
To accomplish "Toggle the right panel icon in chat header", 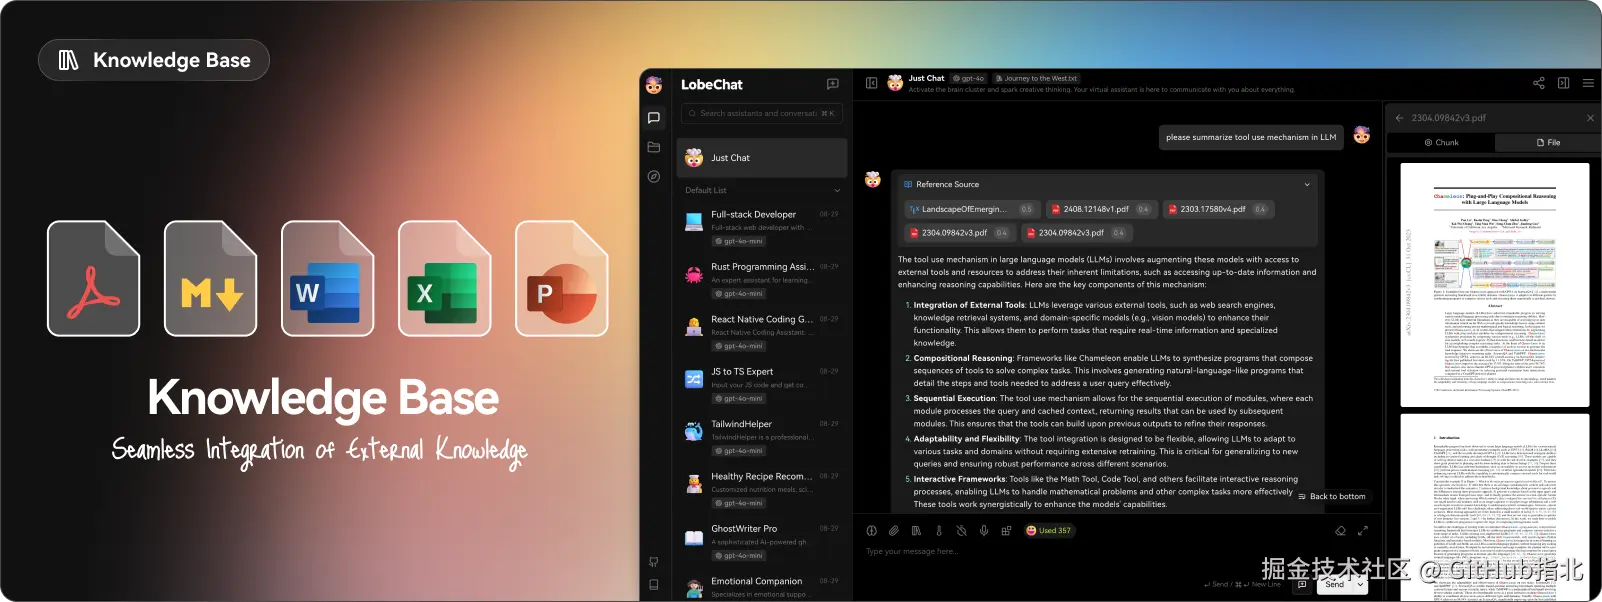I will coord(1563,83).
